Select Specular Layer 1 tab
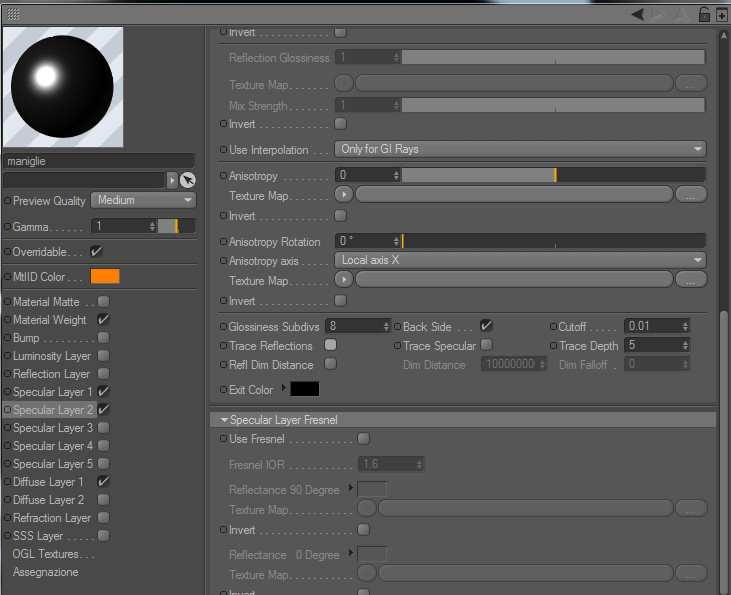Viewport: 731px width, 595px height. (x=53, y=392)
